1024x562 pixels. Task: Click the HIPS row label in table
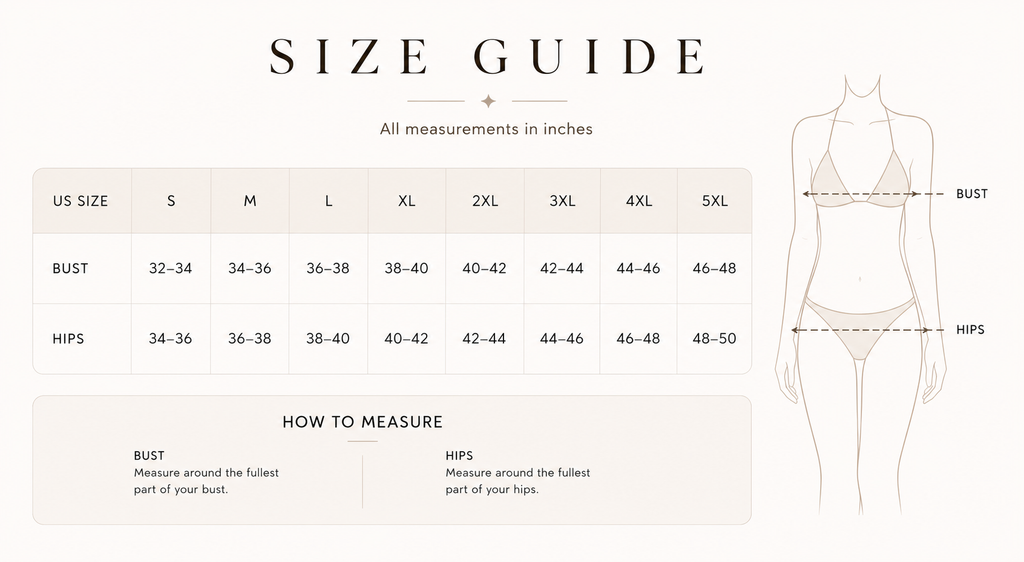coord(69,339)
